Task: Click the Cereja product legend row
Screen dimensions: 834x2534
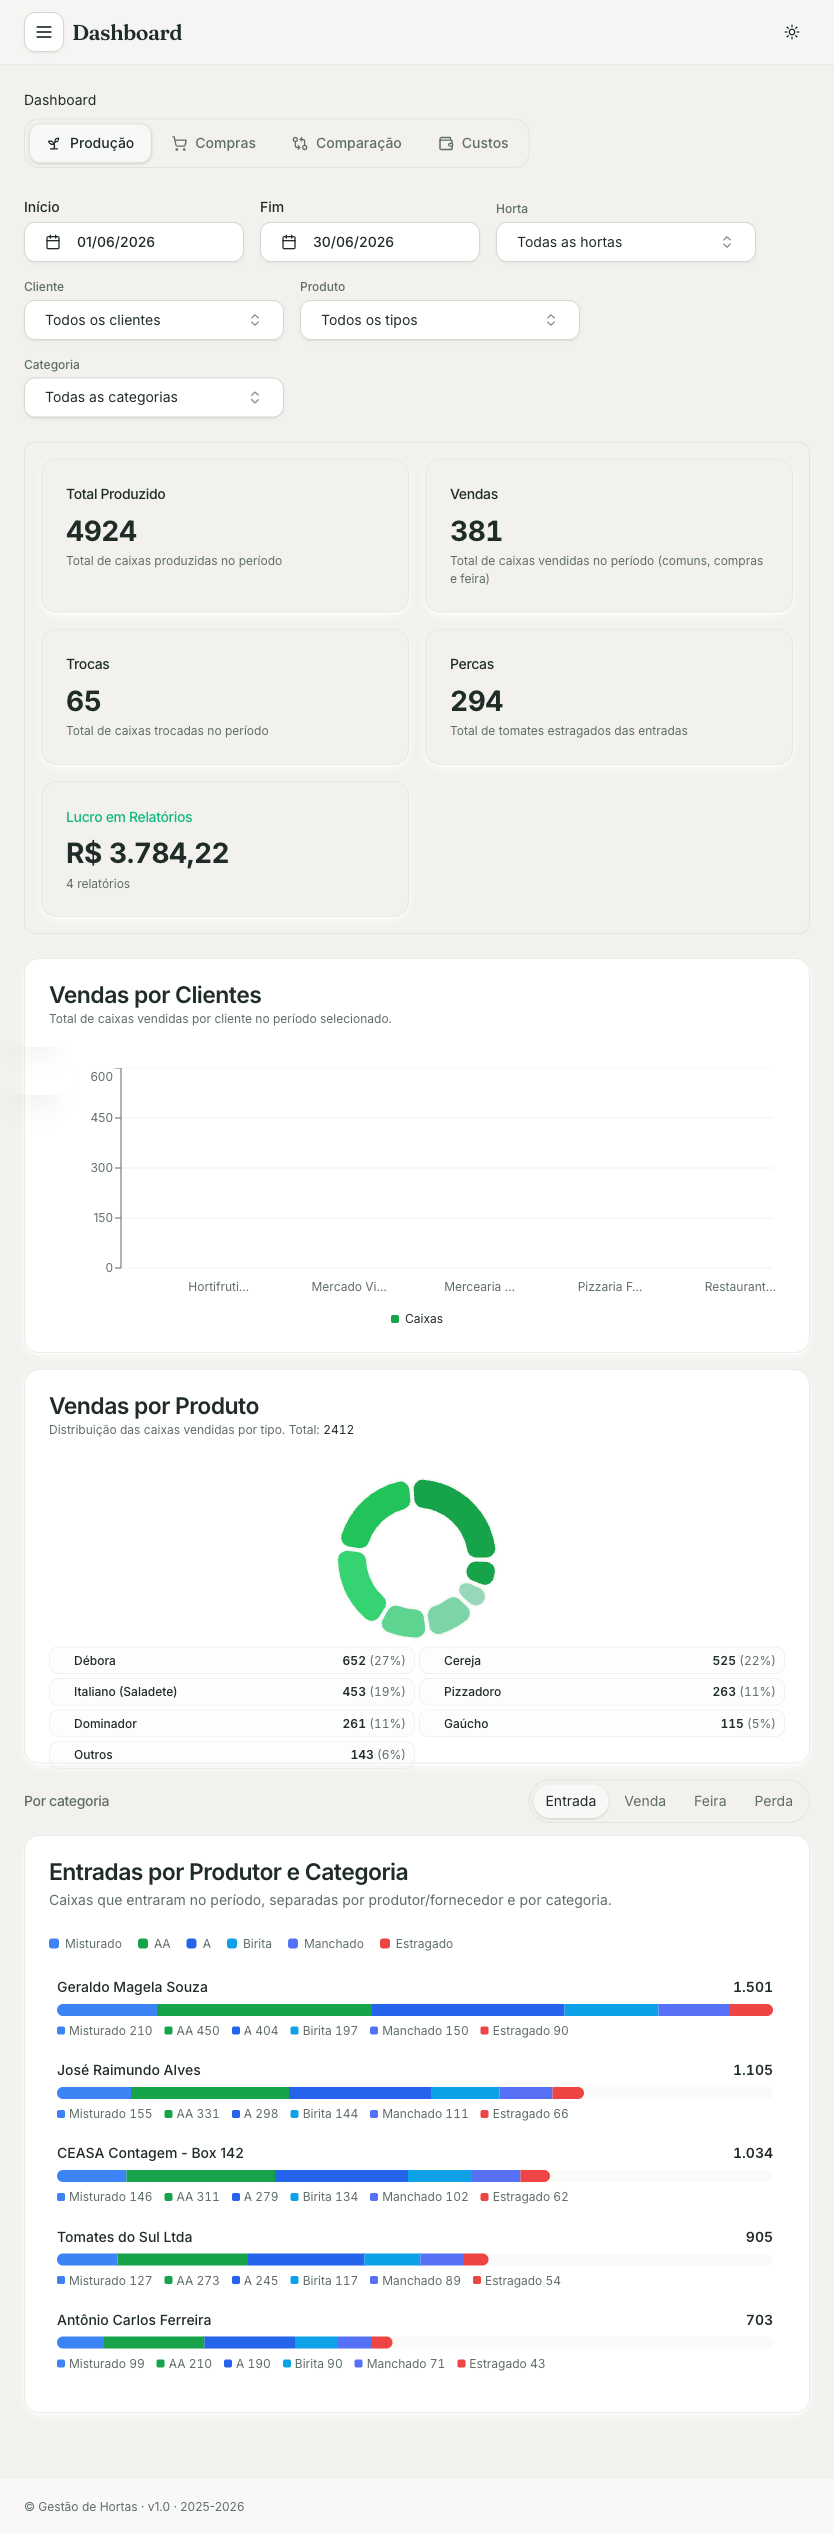Action: (x=602, y=1660)
